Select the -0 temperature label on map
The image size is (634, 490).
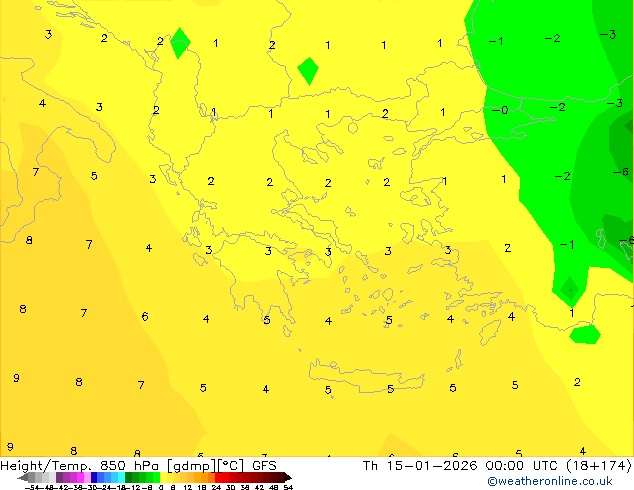click(500, 110)
